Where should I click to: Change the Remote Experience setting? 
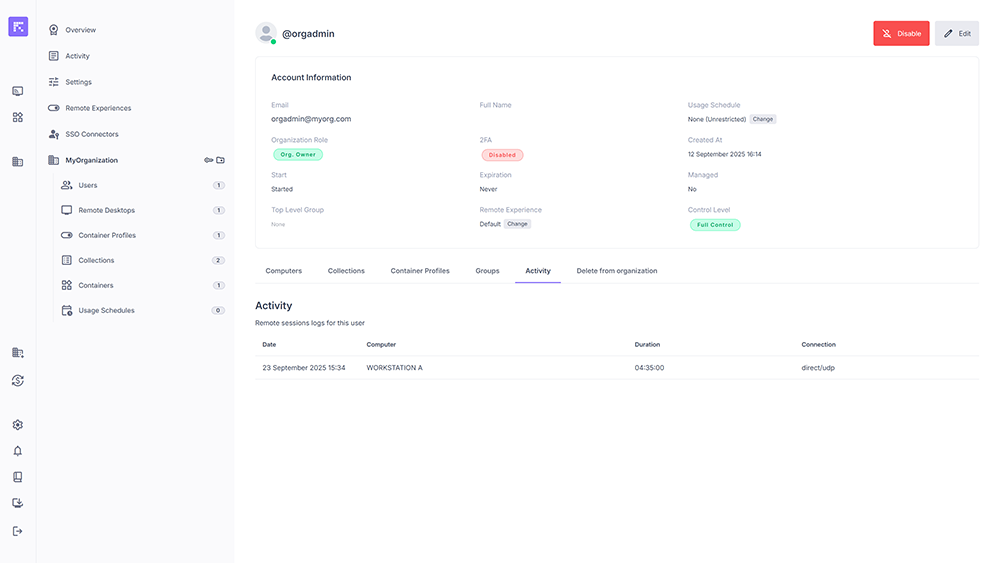(517, 224)
